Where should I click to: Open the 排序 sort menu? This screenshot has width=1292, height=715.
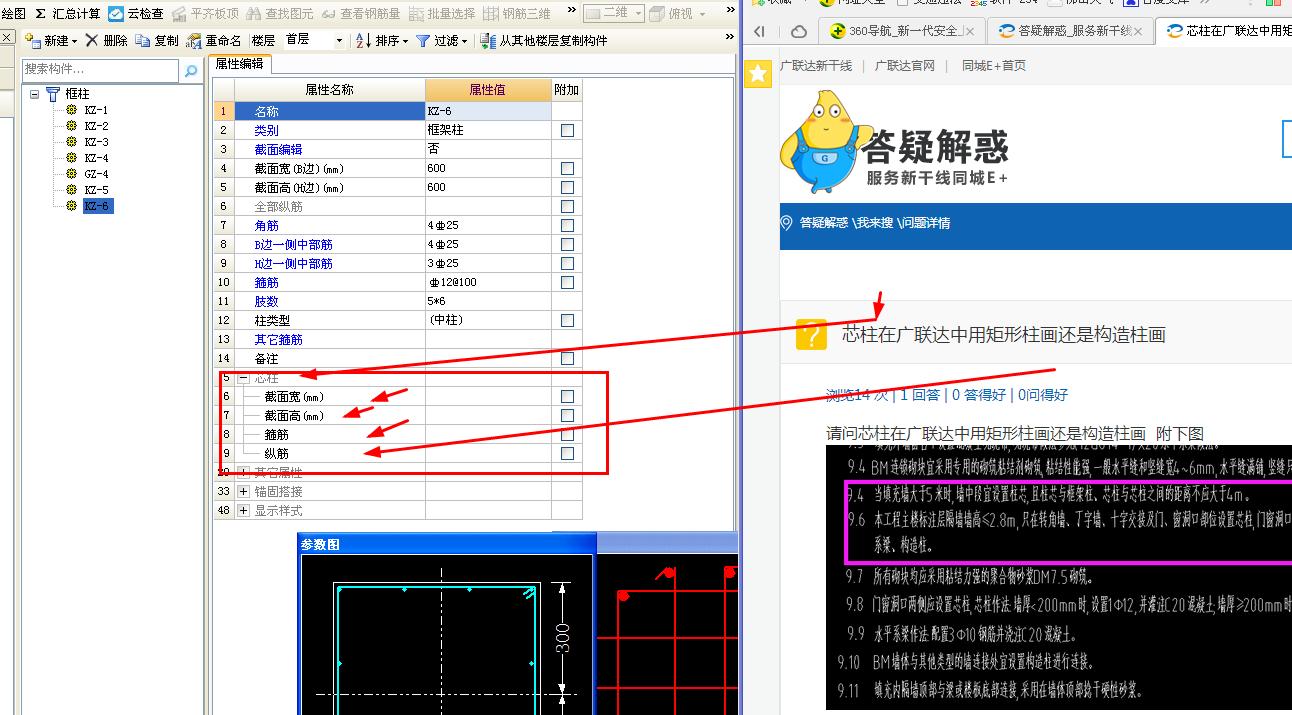pos(381,40)
